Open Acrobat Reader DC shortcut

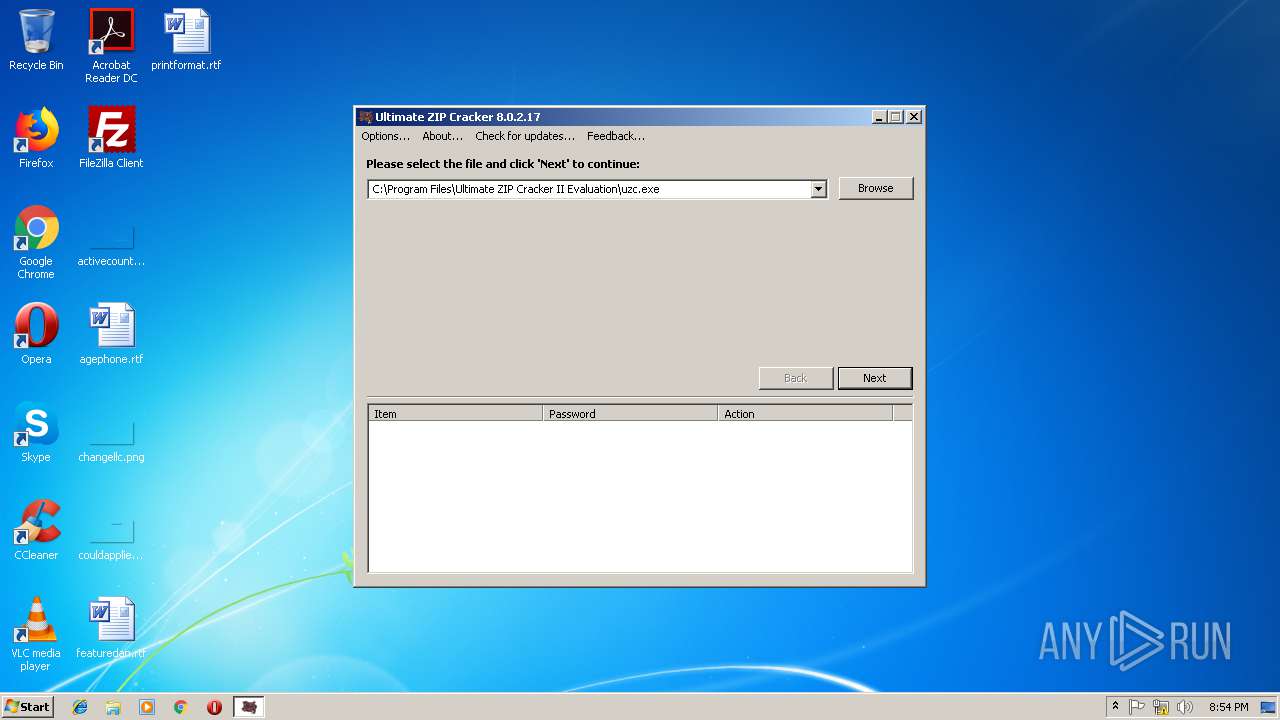point(111,46)
